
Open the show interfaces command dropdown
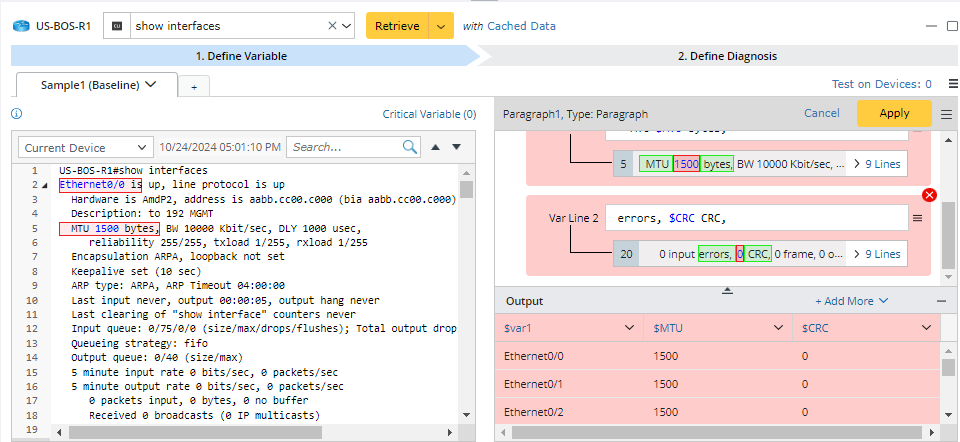(x=346, y=26)
